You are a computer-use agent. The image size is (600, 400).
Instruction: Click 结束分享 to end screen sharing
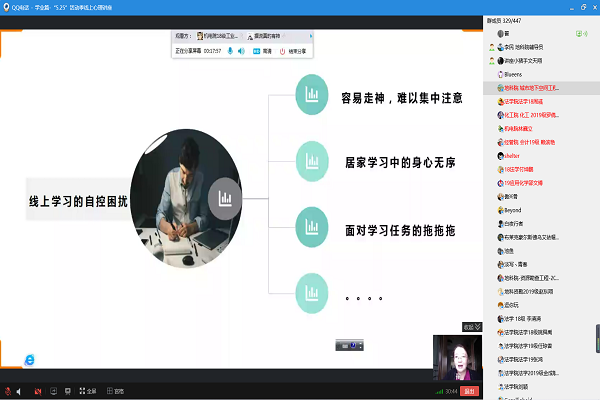[x=295, y=51]
